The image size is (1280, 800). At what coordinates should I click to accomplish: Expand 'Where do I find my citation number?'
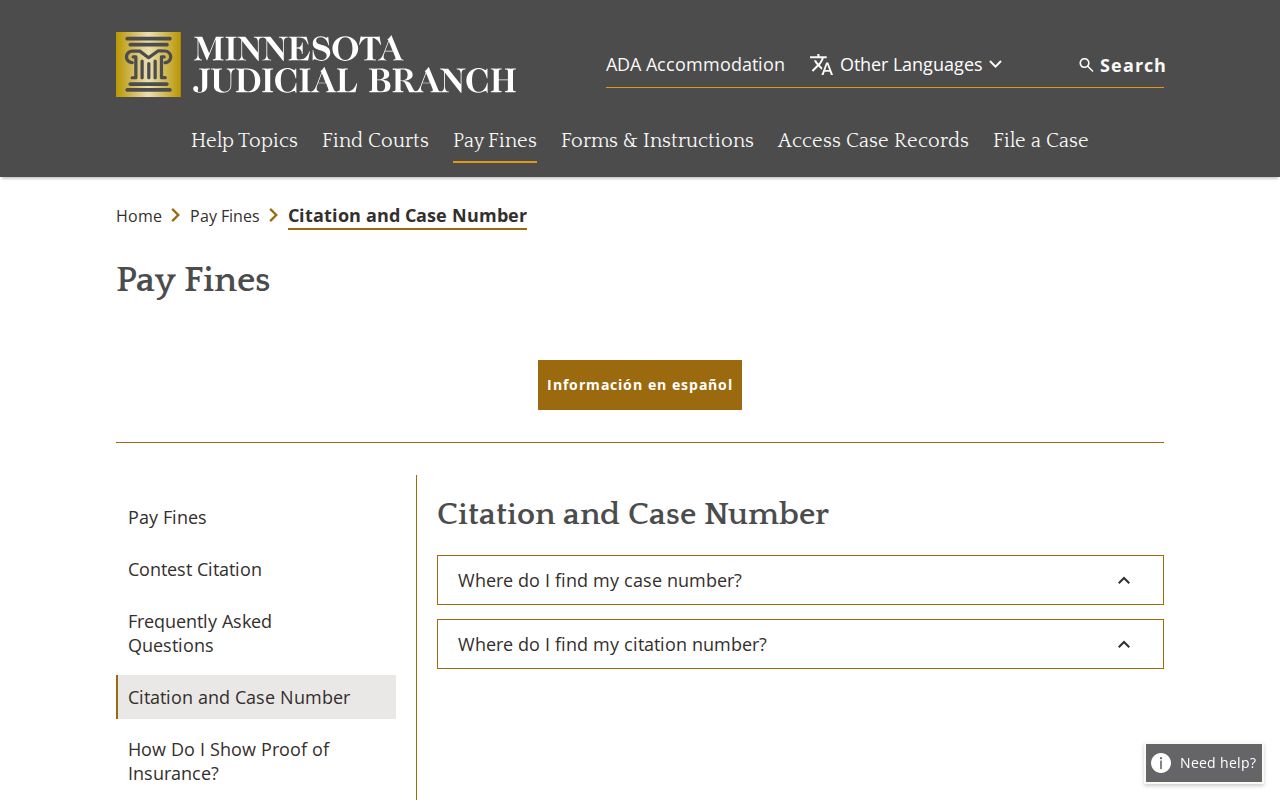point(800,644)
